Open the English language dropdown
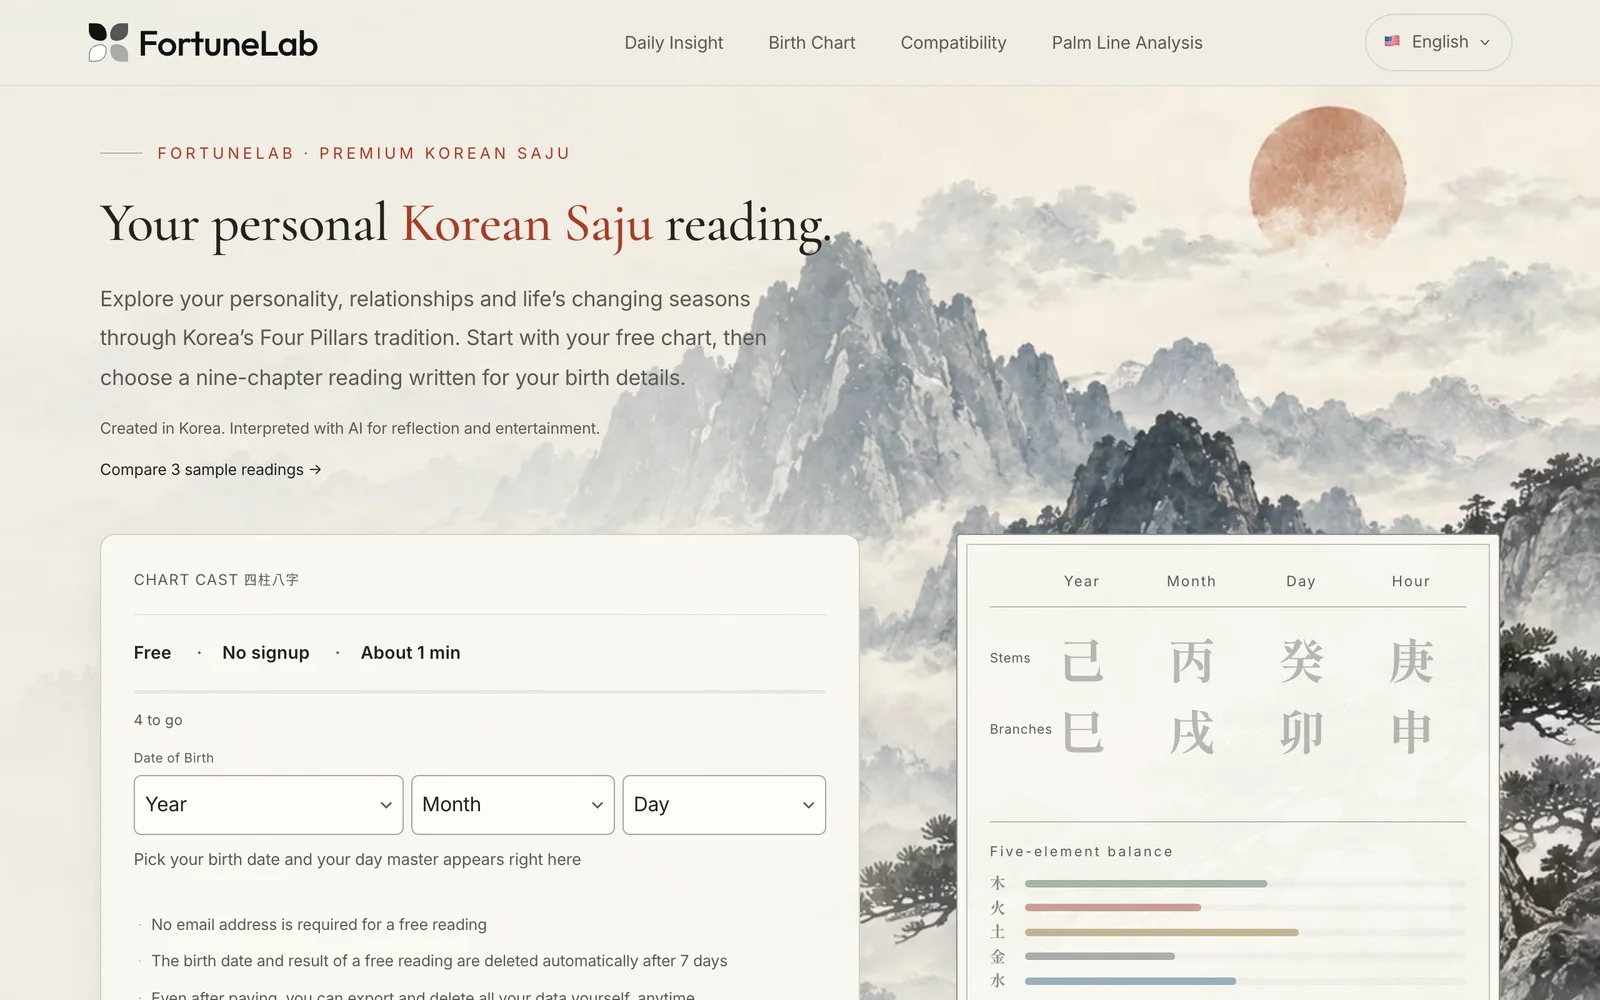The image size is (1600, 1000). click(1438, 42)
